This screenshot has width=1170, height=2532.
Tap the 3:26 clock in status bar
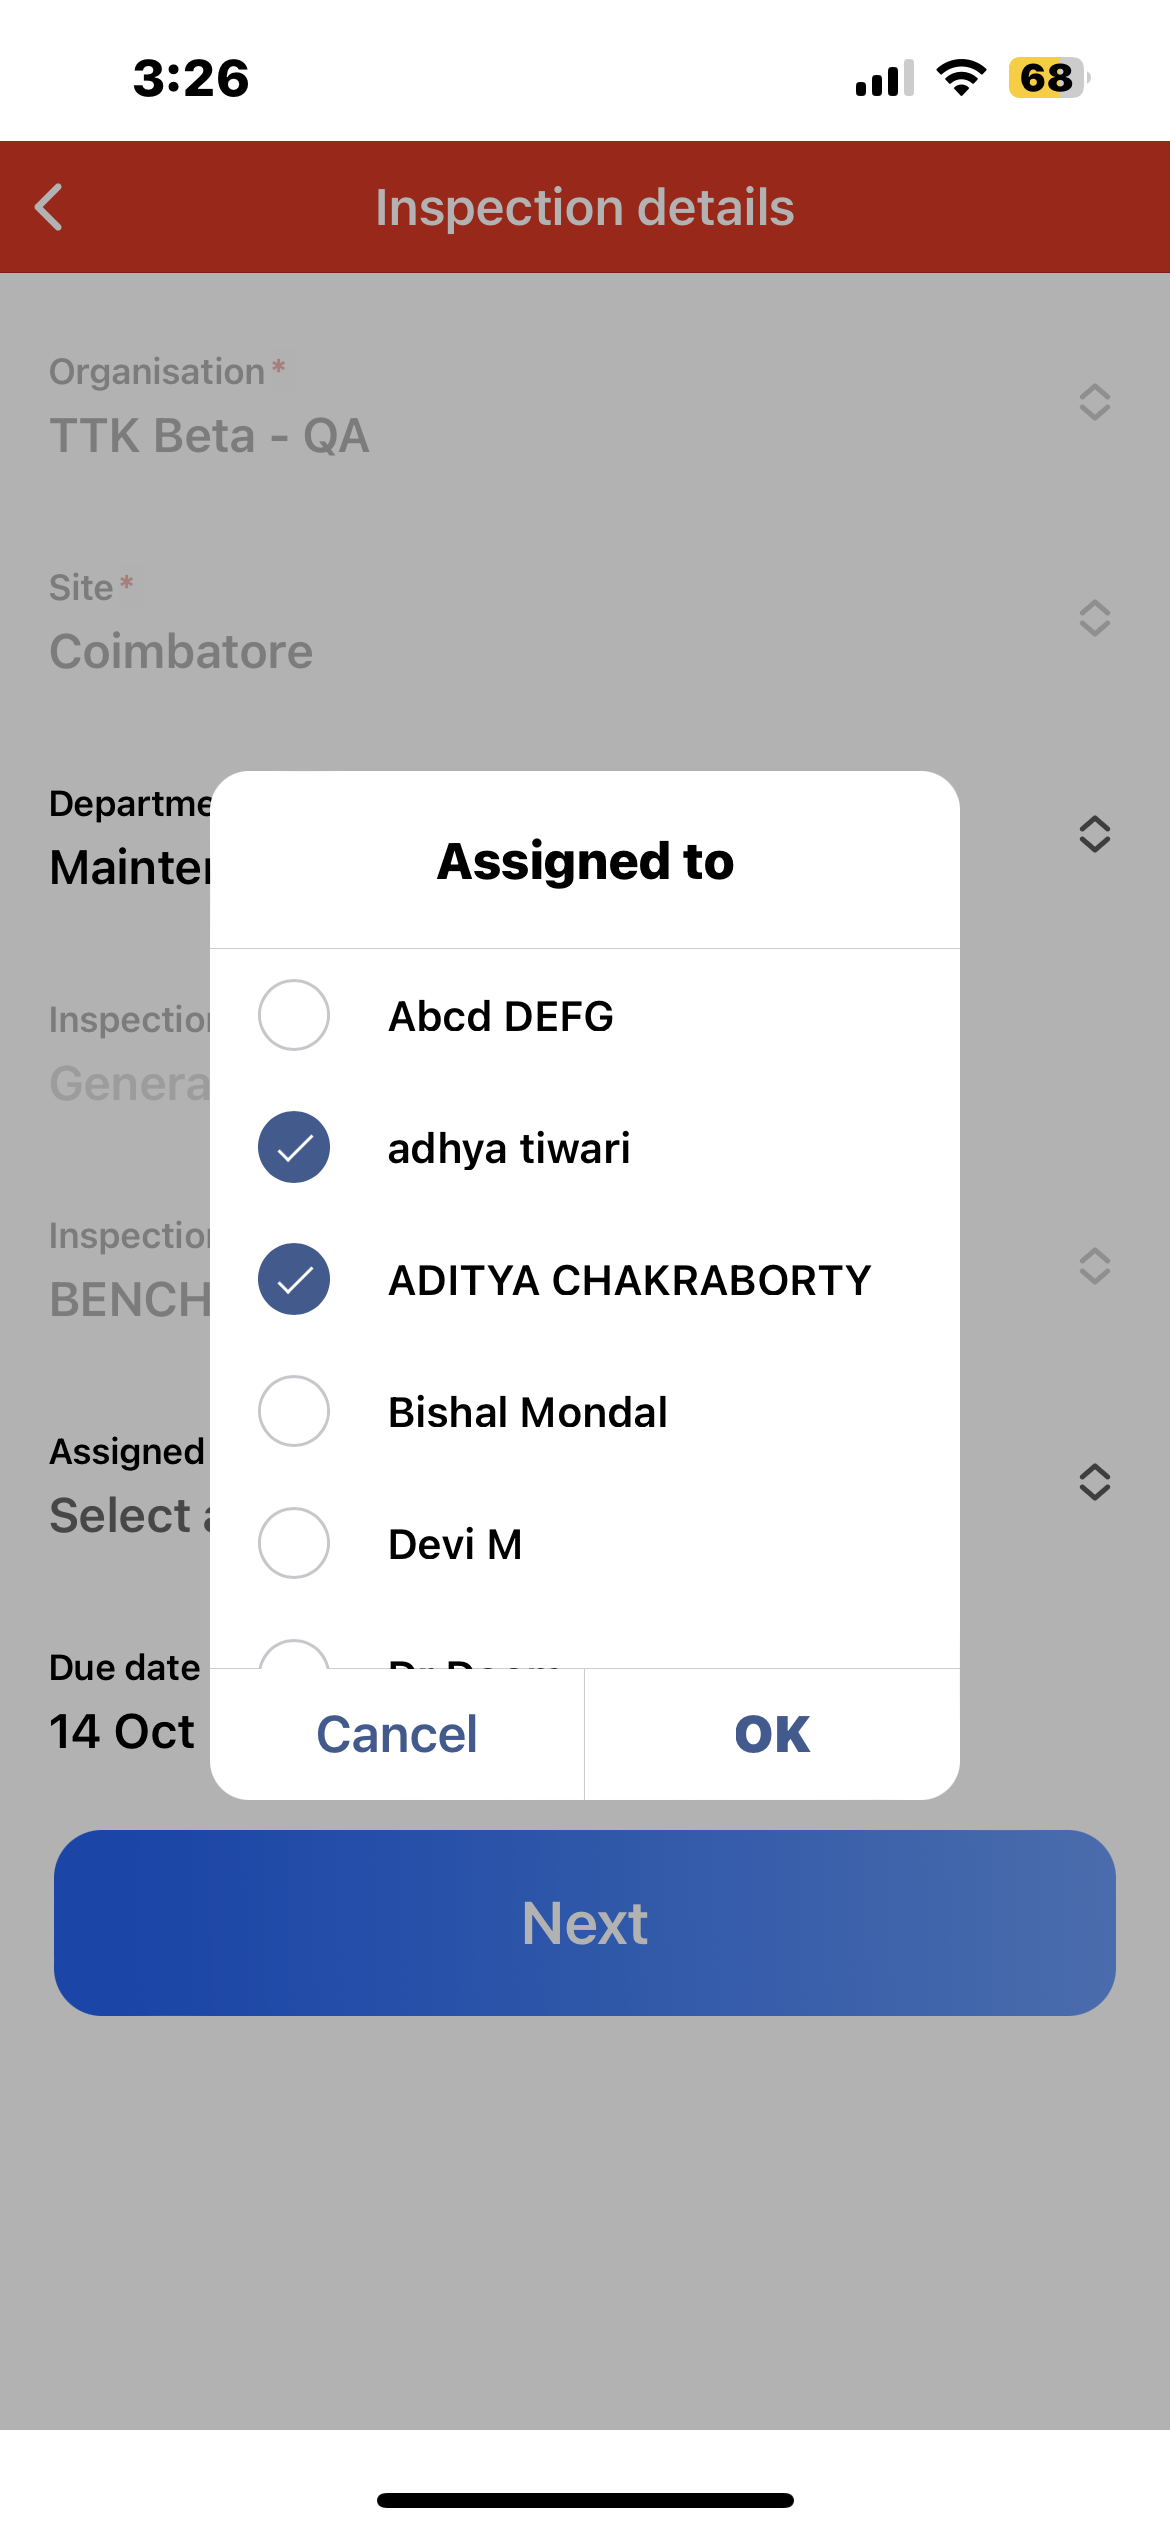[x=191, y=78]
